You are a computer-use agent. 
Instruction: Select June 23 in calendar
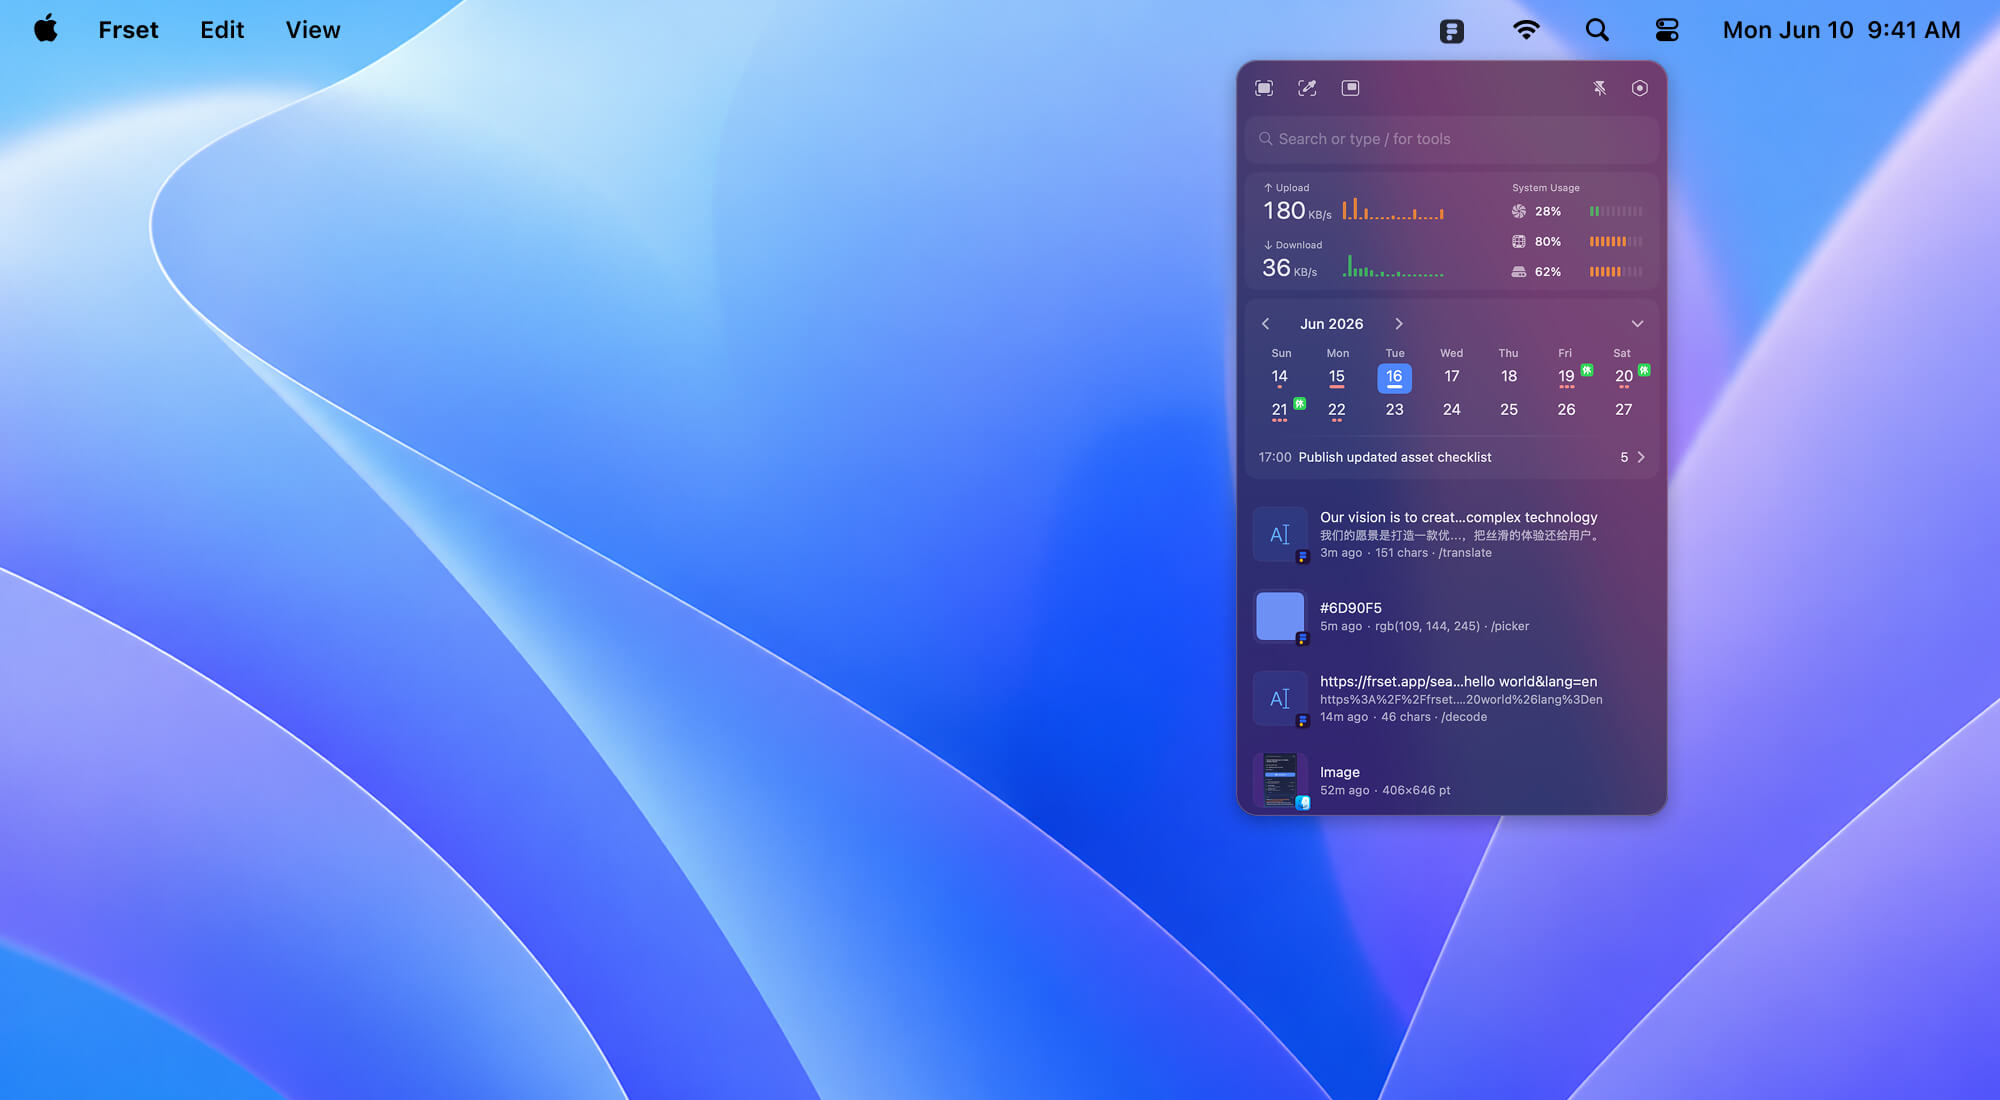[x=1394, y=410]
